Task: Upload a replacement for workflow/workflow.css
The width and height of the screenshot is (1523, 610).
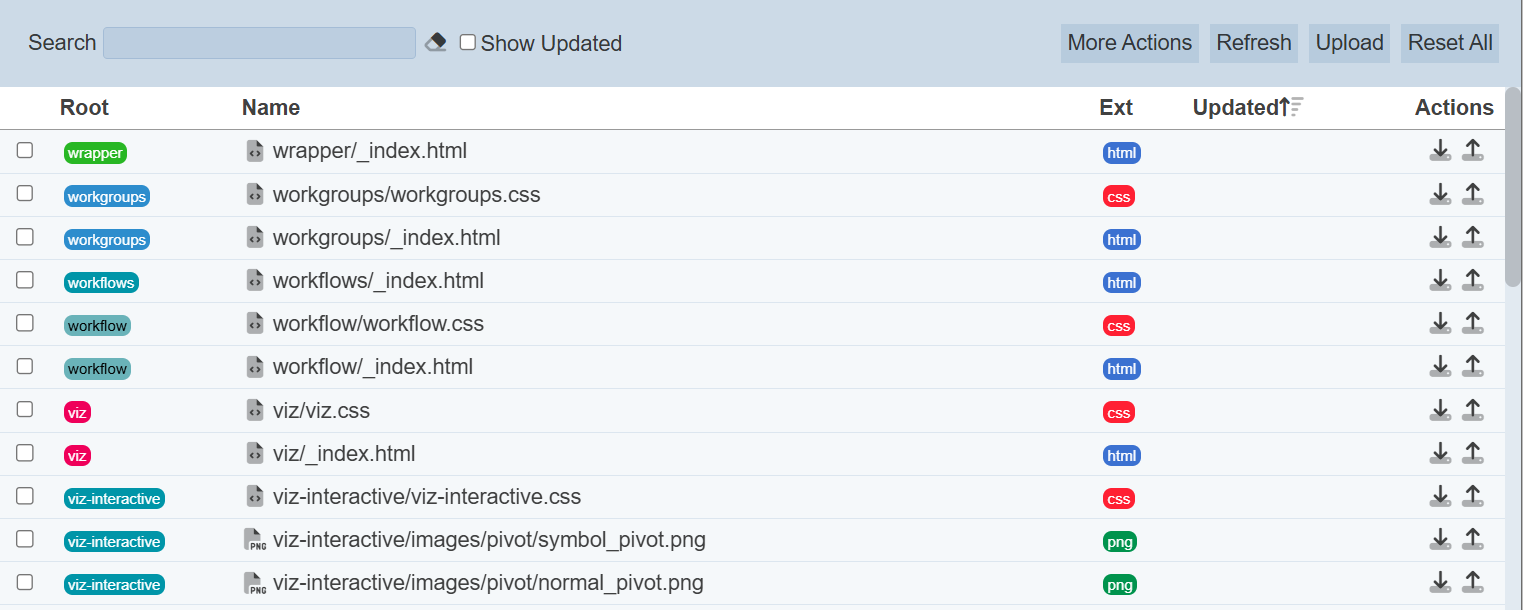Action: point(1472,324)
